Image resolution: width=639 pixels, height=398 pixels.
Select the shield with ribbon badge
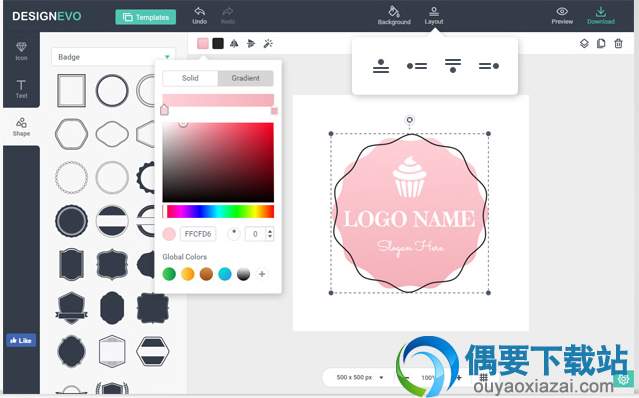71,308
